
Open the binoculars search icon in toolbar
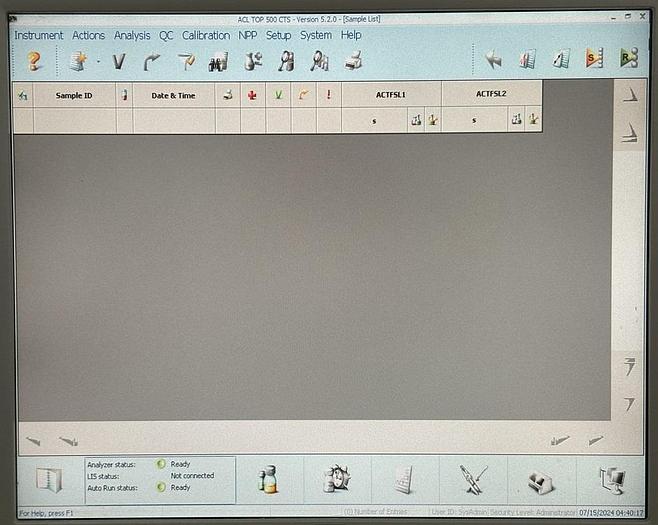click(x=218, y=62)
